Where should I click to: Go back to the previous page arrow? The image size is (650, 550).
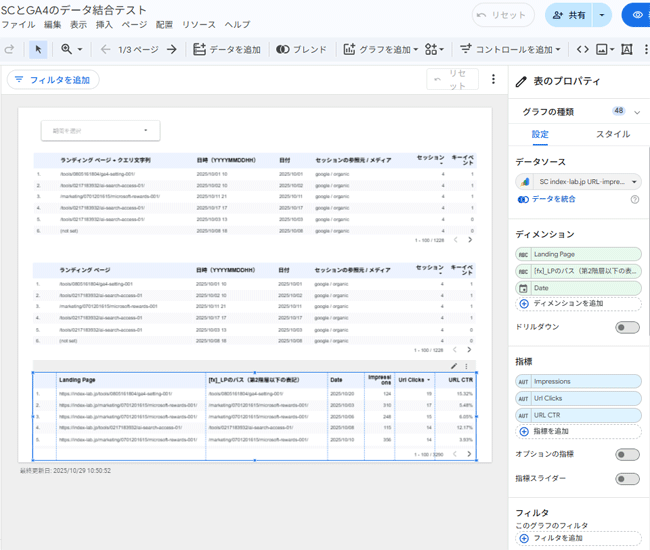point(104,49)
